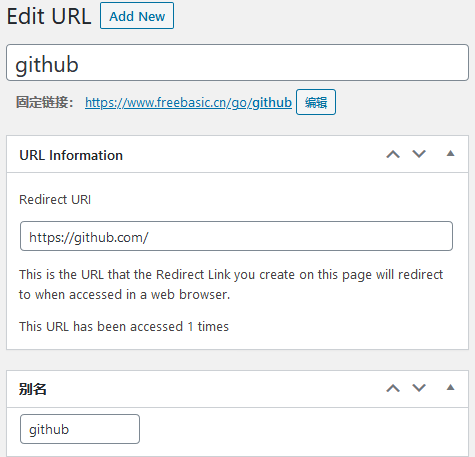Open the freebasic.cn/go/github permalink

coord(188,102)
